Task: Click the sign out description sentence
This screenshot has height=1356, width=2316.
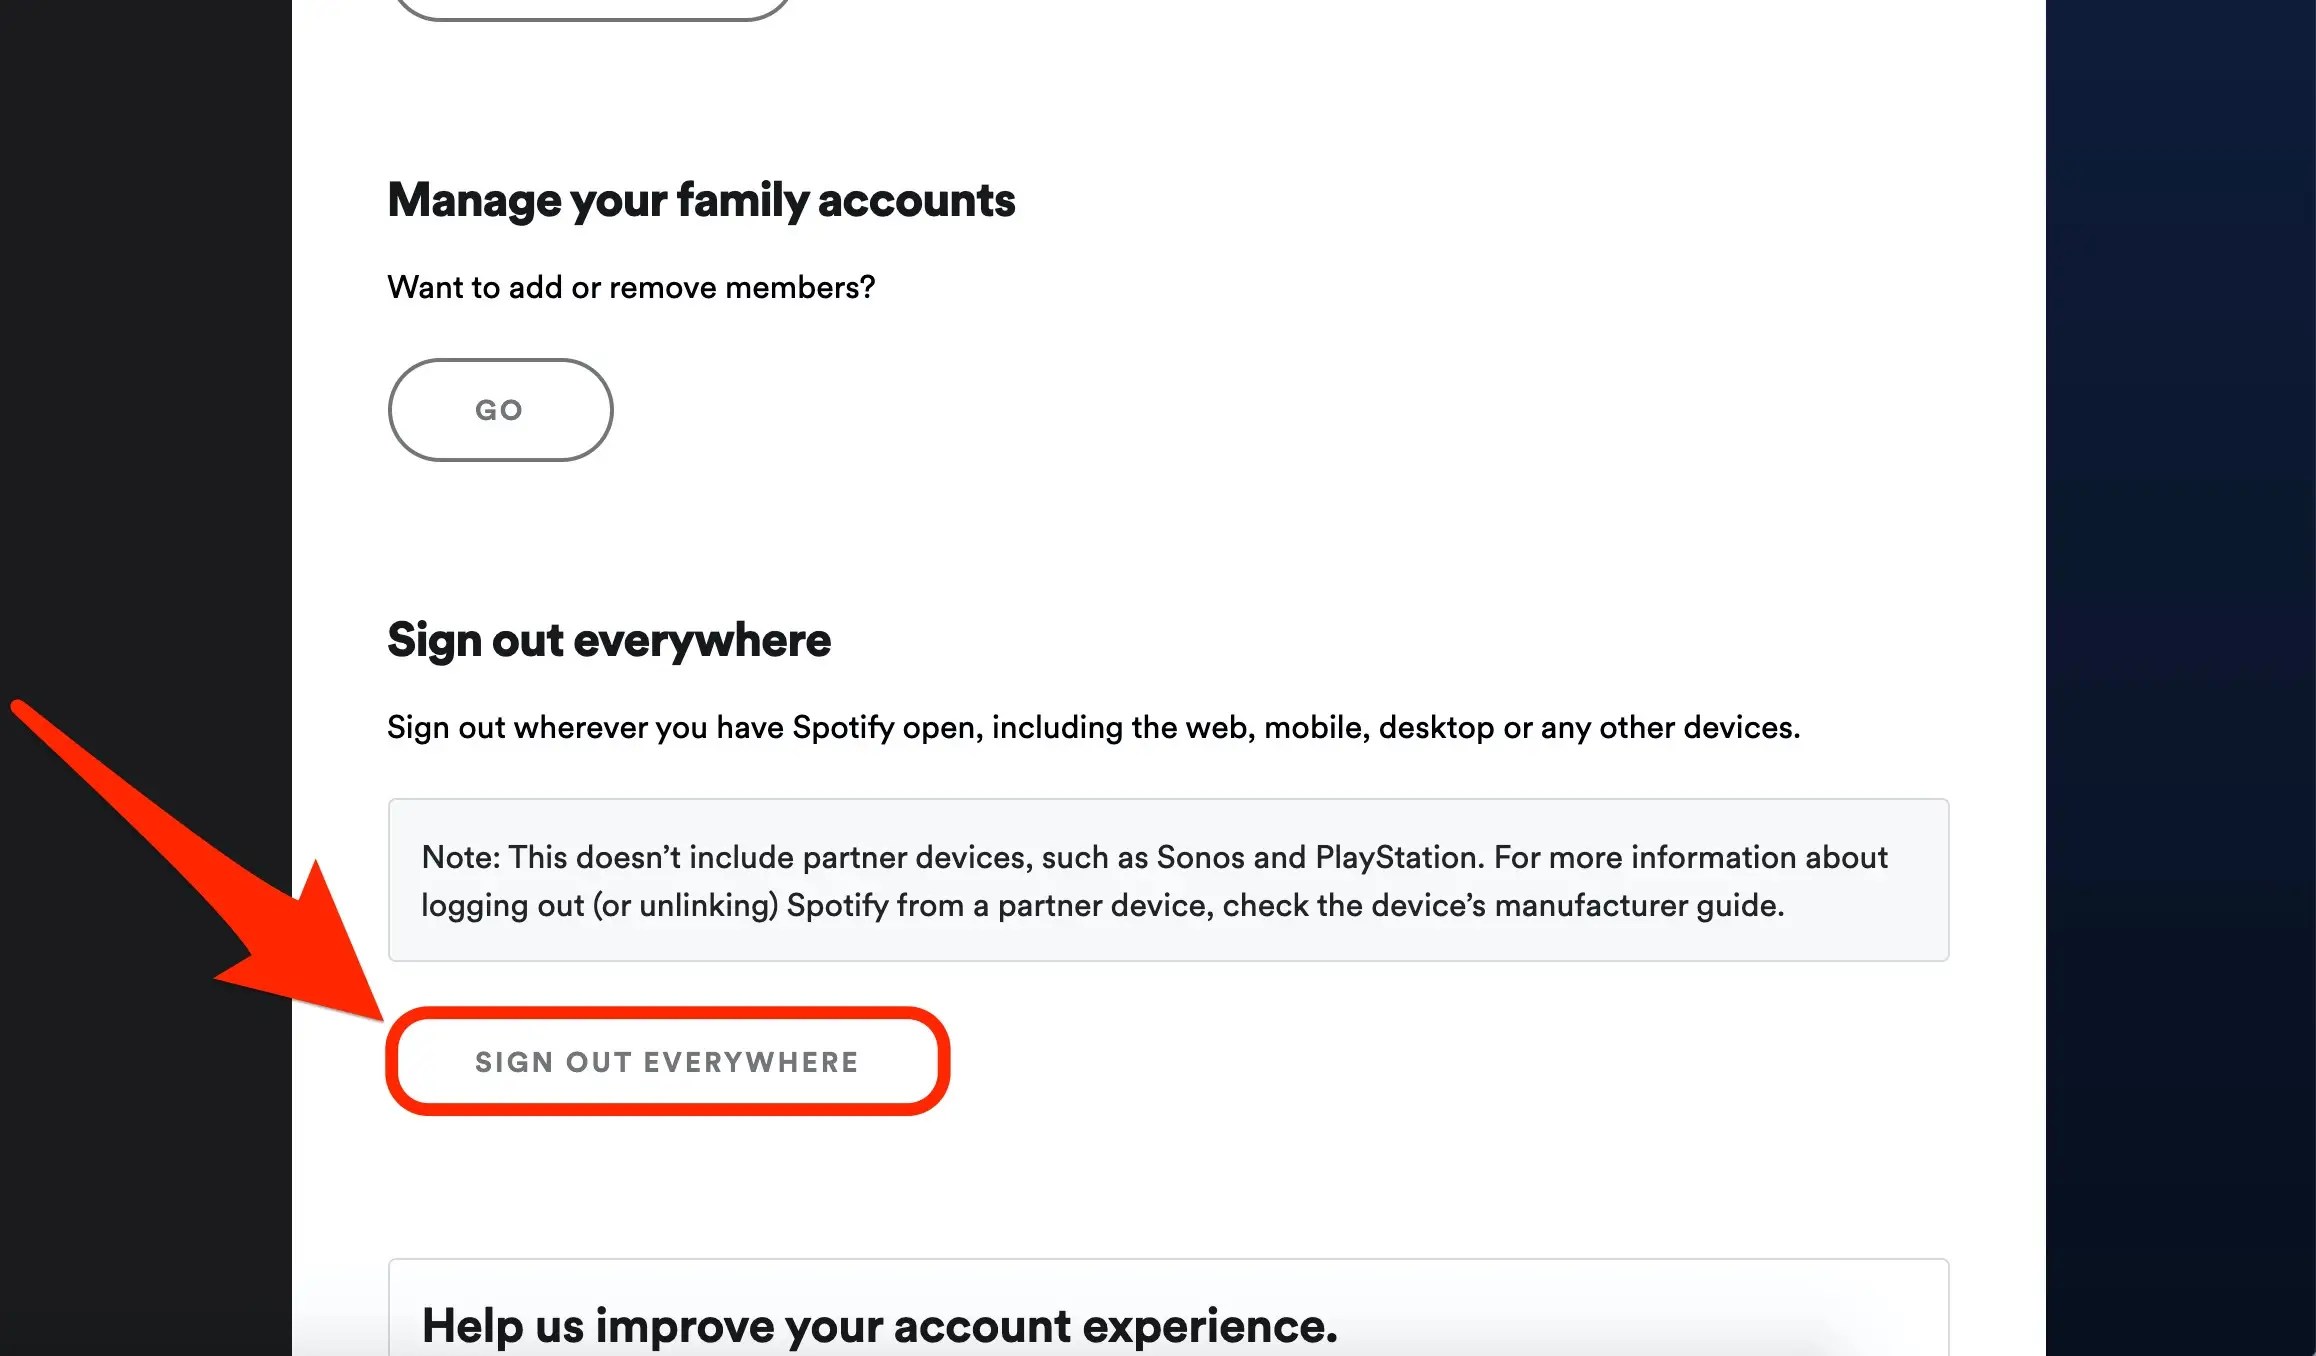Action: pyautogui.click(x=1093, y=728)
